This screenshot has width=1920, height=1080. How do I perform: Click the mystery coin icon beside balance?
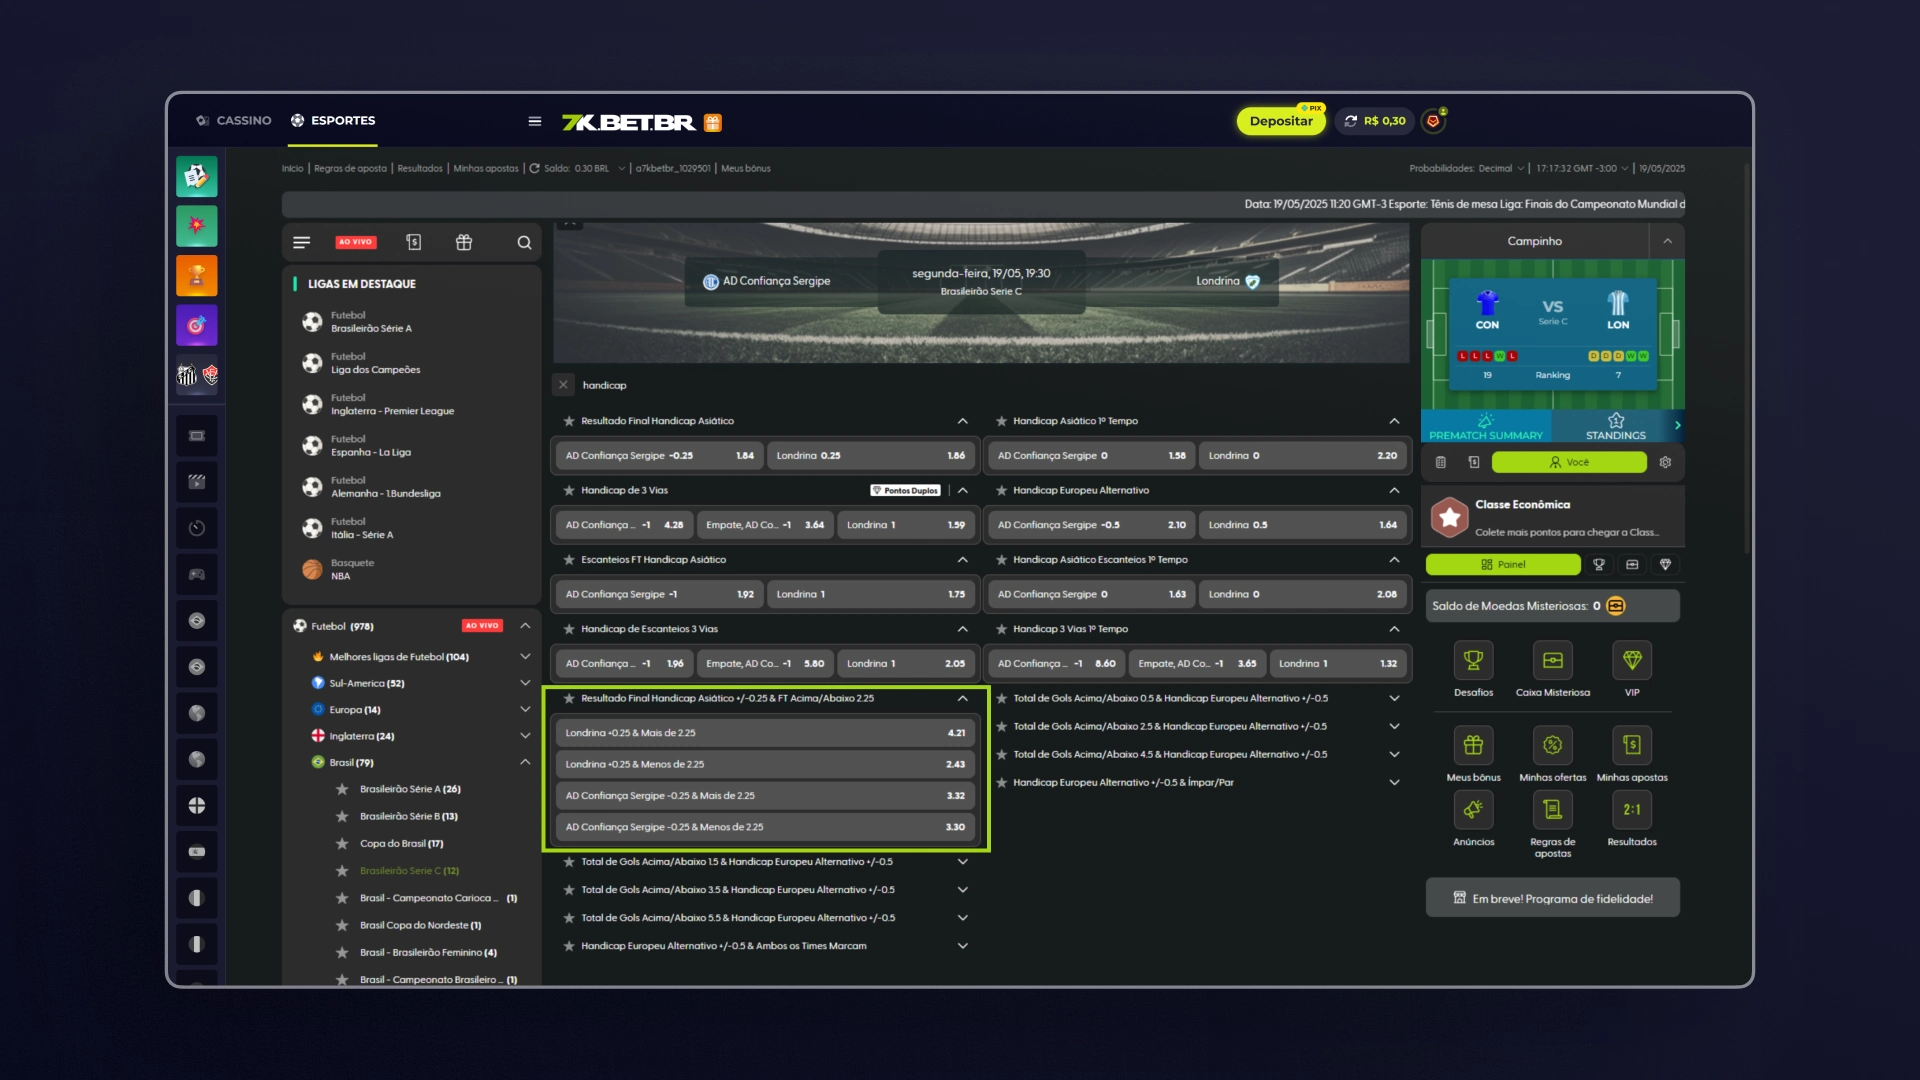[1616, 606]
